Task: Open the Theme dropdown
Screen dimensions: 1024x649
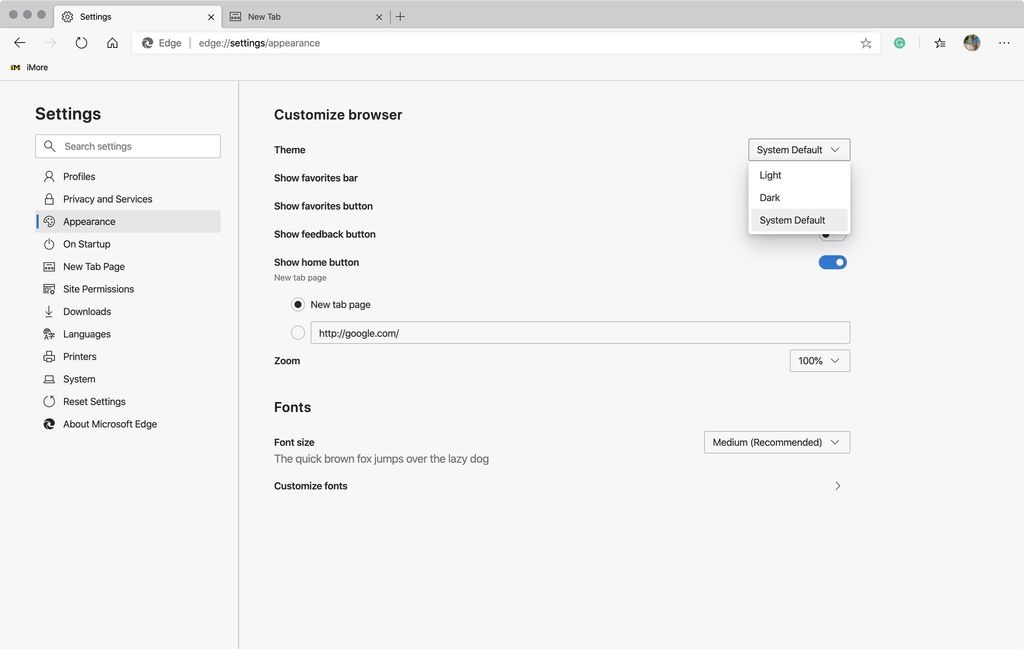Action: point(799,149)
